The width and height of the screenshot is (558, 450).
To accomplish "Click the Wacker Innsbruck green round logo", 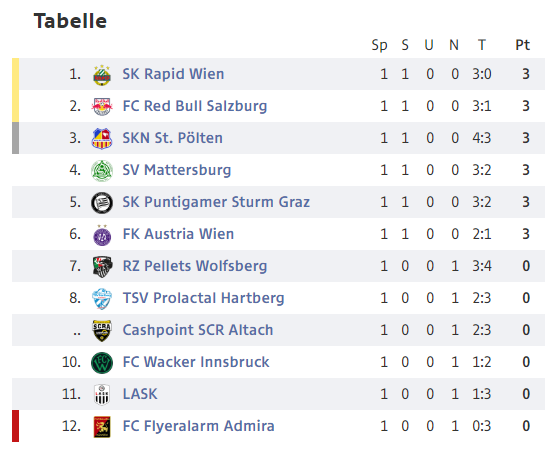I will (102, 362).
